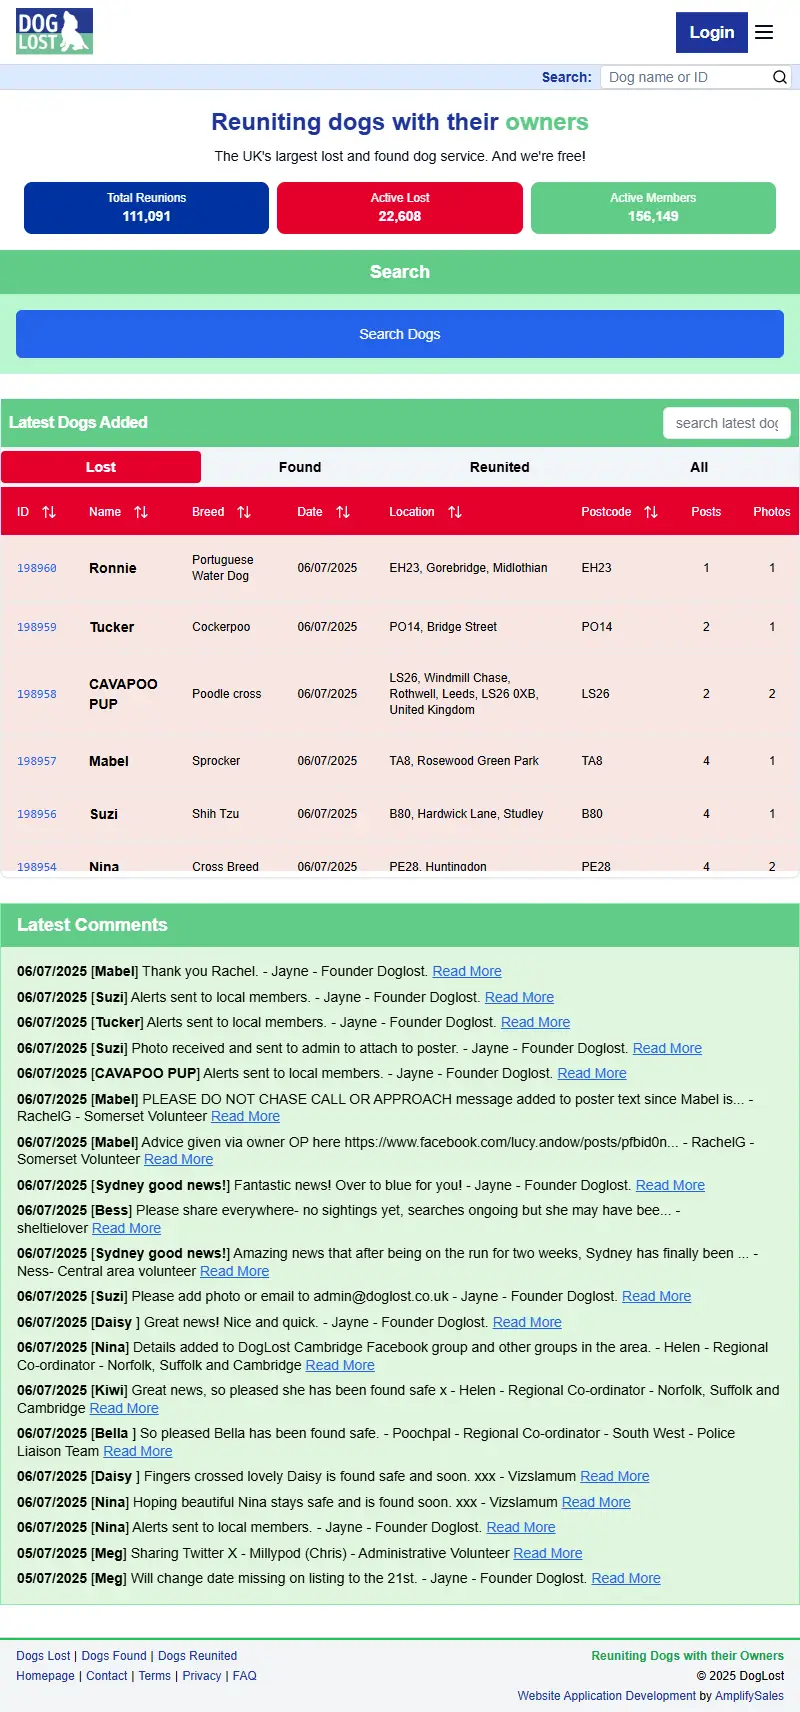The height and width of the screenshot is (1712, 800).
Task: Read More on Bella found safe comment
Action: (x=138, y=1451)
